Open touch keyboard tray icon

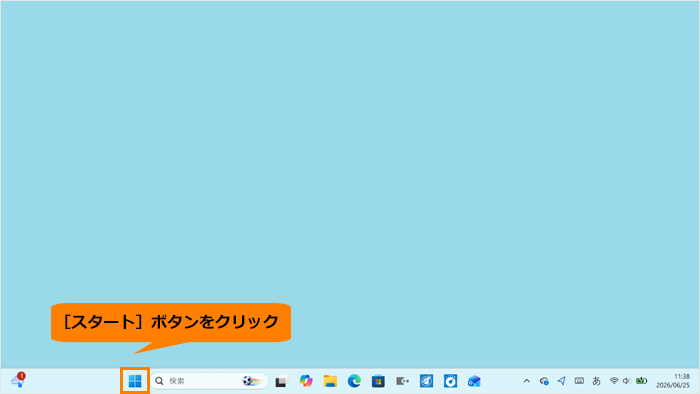[579, 381]
